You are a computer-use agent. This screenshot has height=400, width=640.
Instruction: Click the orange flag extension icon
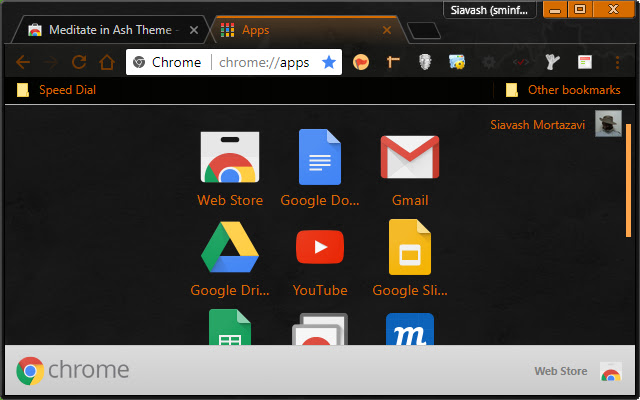click(361, 62)
